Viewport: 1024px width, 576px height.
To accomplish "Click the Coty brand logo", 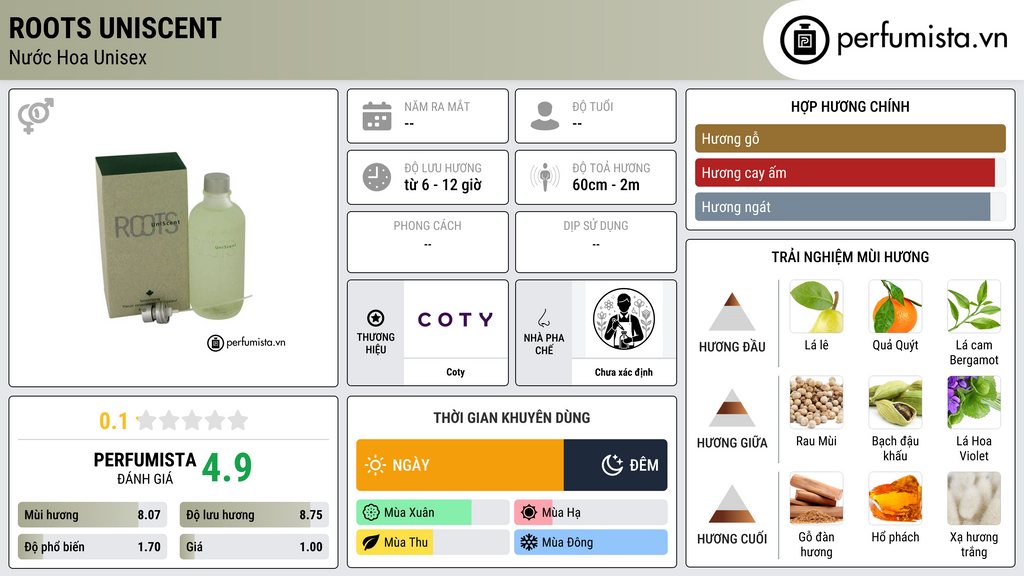I will click(456, 319).
